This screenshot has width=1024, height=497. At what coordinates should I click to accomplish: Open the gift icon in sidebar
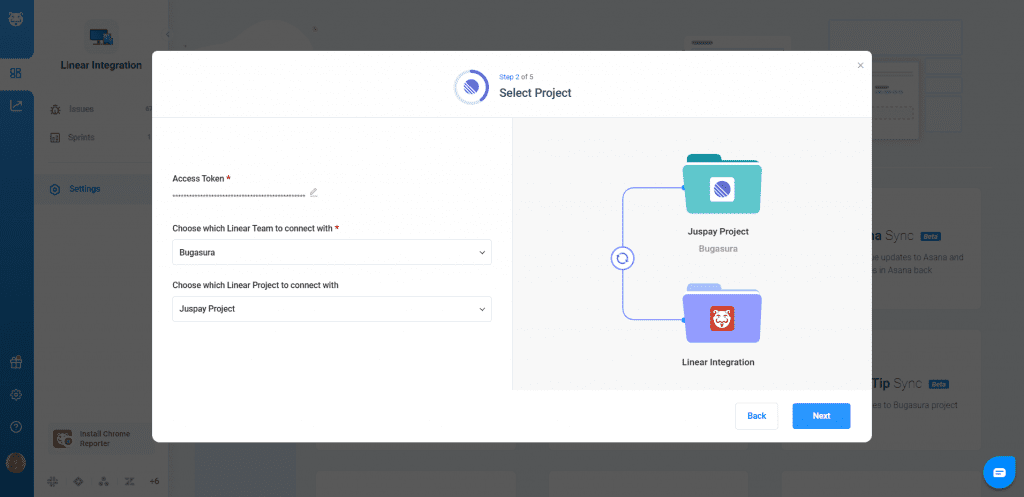(x=16, y=362)
